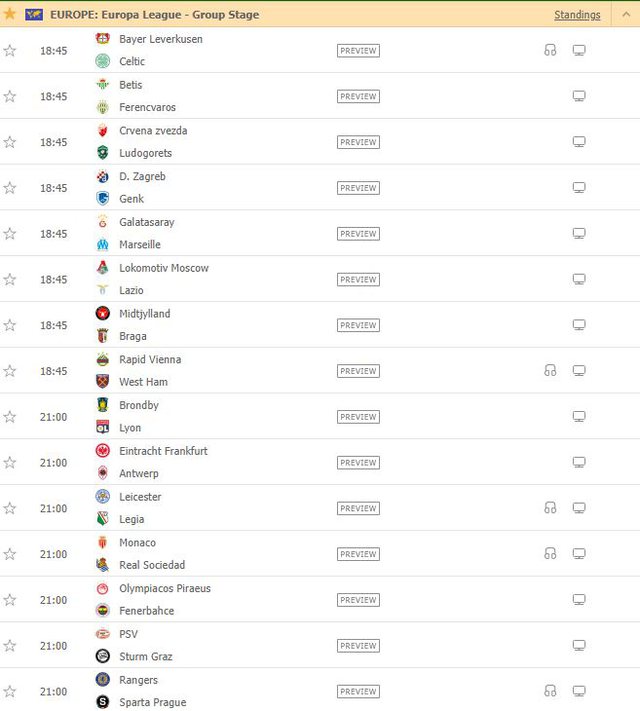
Task: Open the West Ham team name
Action: (143, 382)
